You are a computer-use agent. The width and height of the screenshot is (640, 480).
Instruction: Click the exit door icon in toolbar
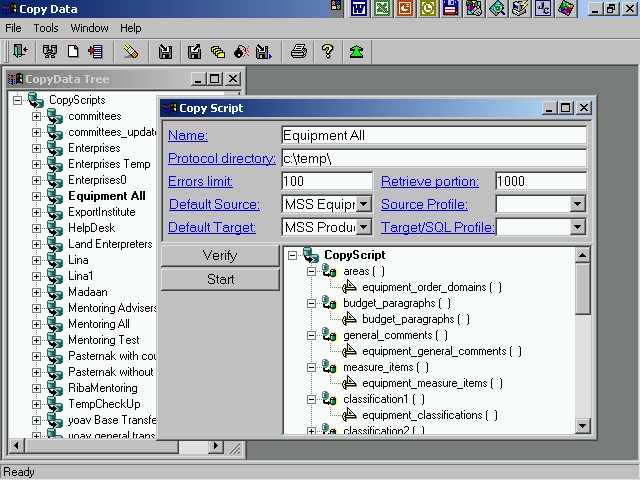(18, 52)
